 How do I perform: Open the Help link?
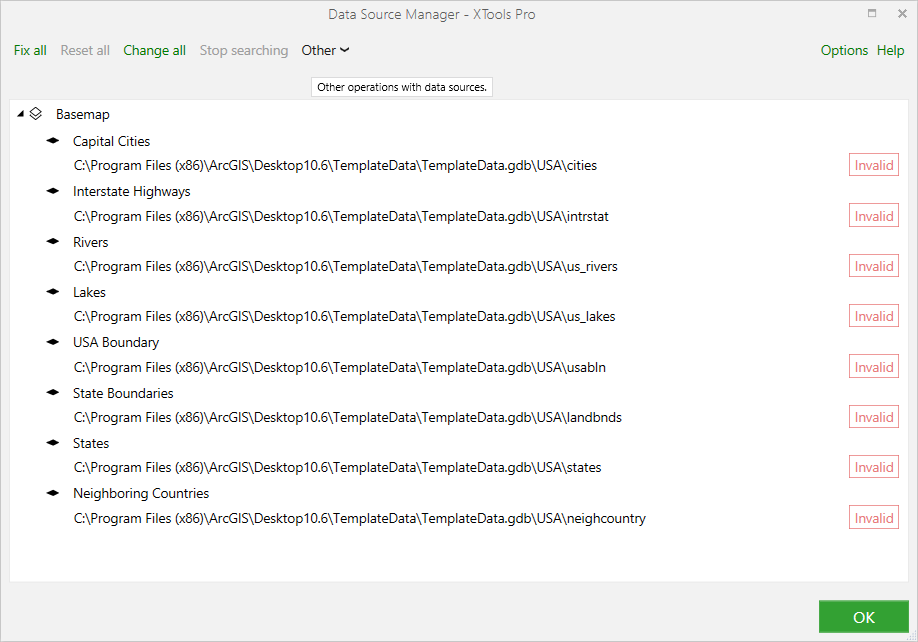pos(890,50)
